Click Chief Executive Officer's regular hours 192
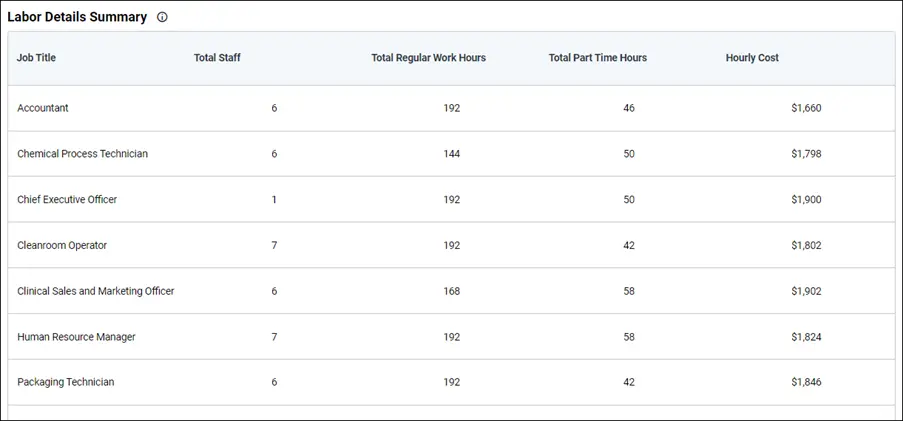Image resolution: width=903 pixels, height=421 pixels. [452, 199]
